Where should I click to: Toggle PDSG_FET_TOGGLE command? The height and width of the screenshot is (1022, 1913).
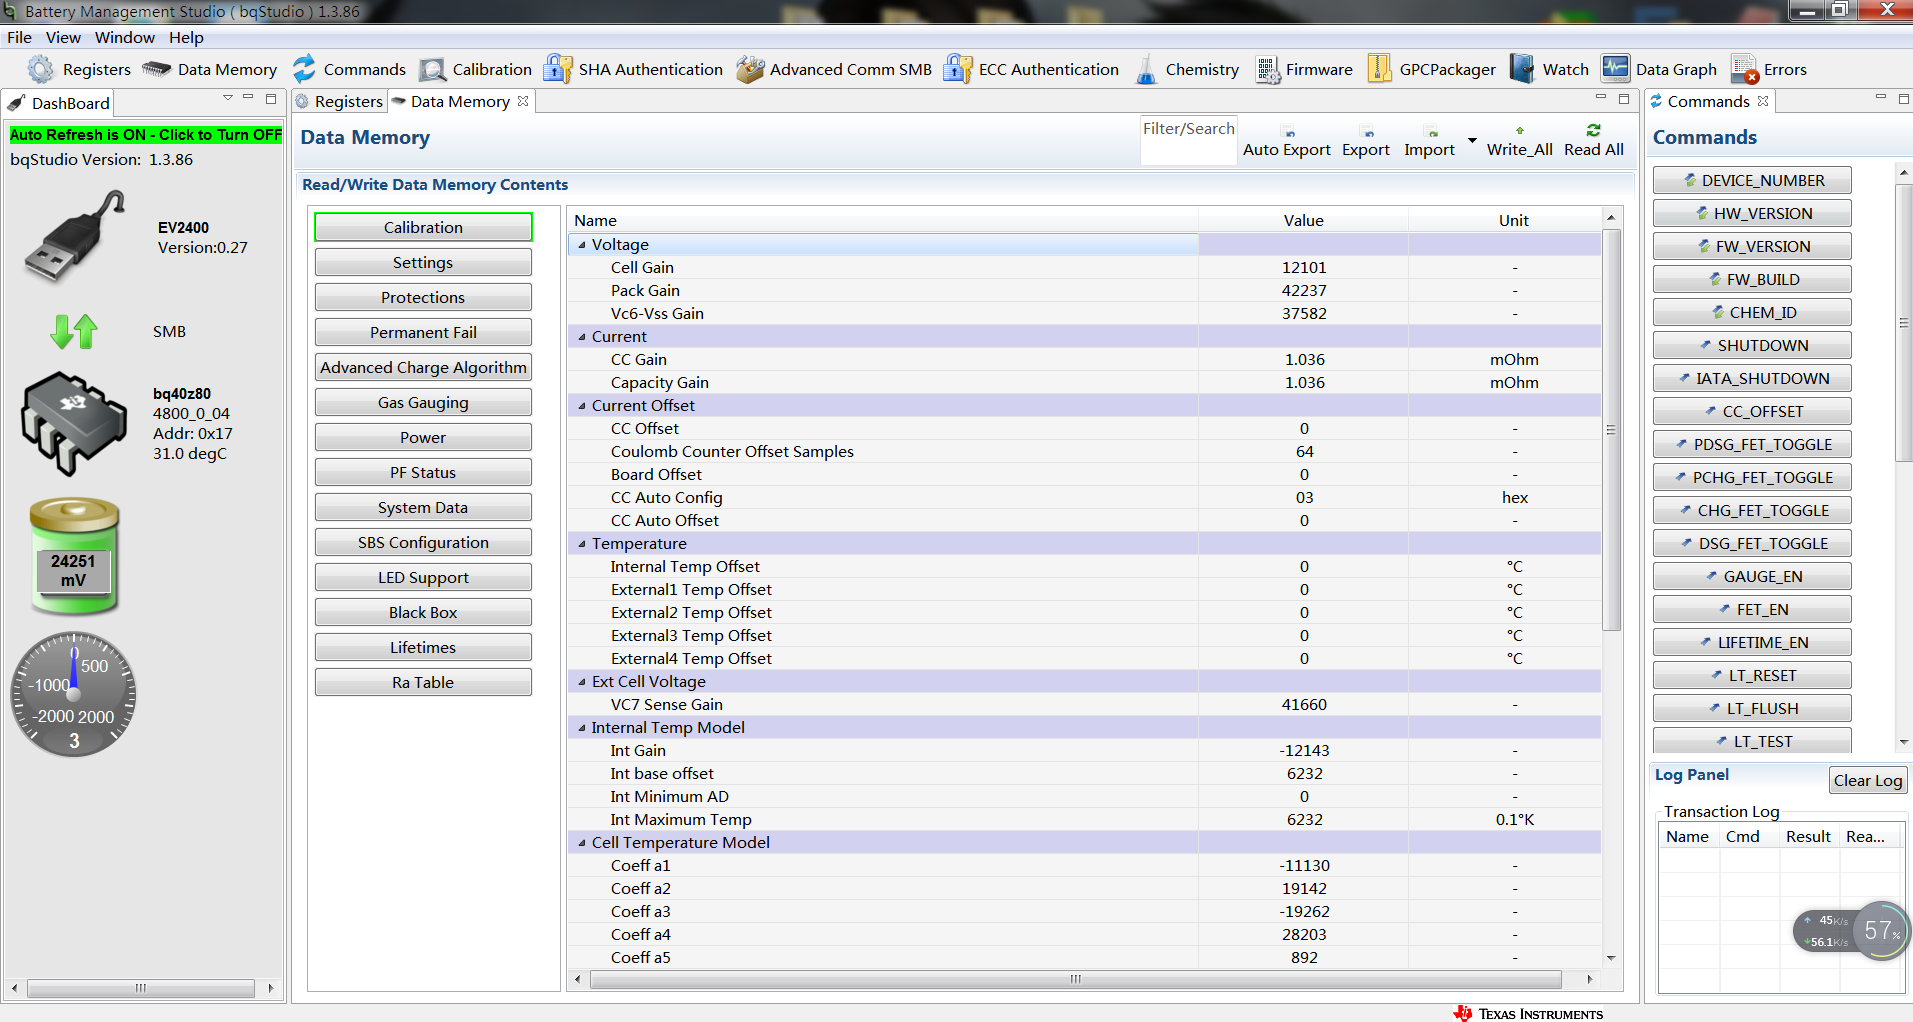(x=1752, y=444)
